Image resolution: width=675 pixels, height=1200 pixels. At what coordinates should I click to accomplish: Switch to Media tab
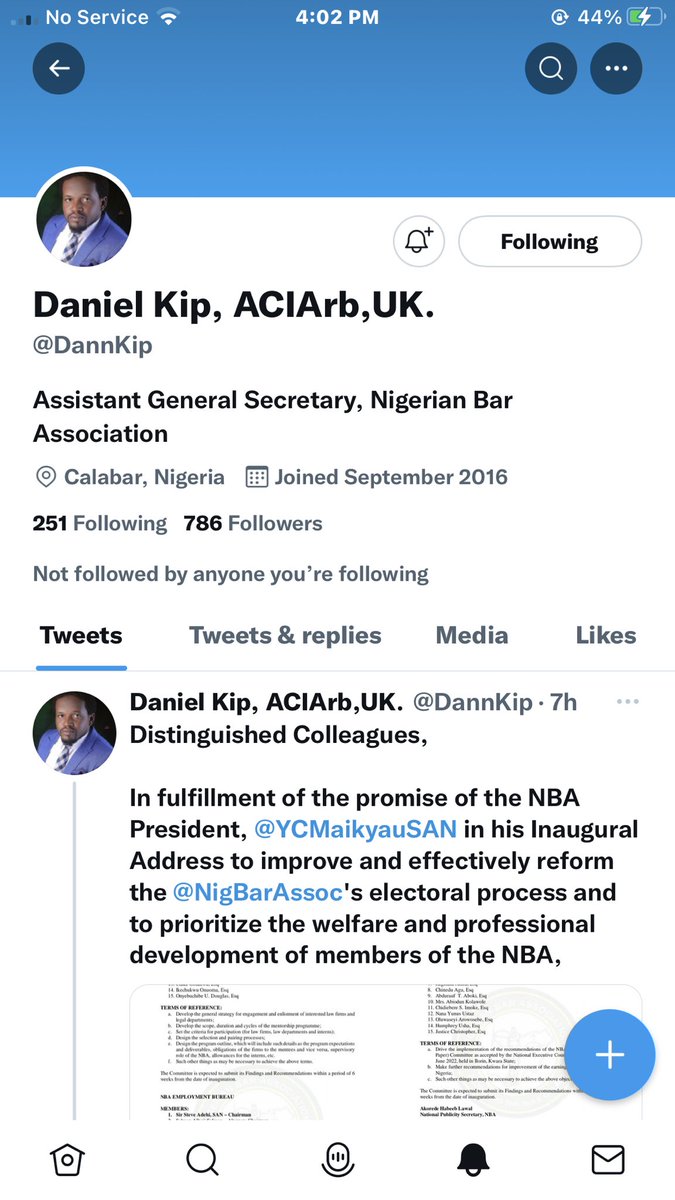(472, 636)
